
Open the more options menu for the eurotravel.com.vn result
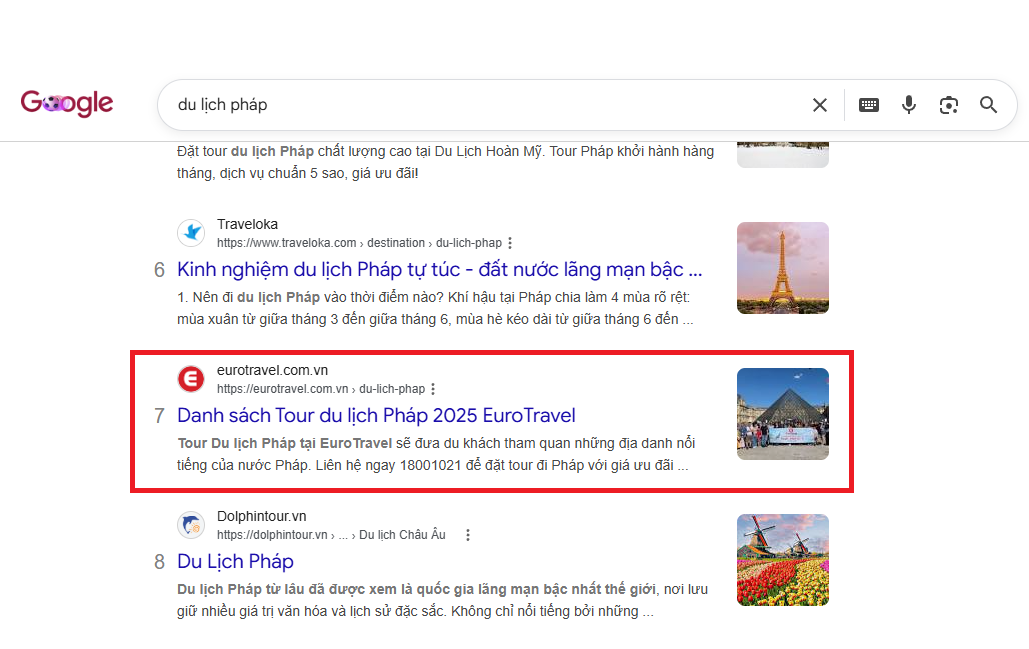tap(433, 389)
